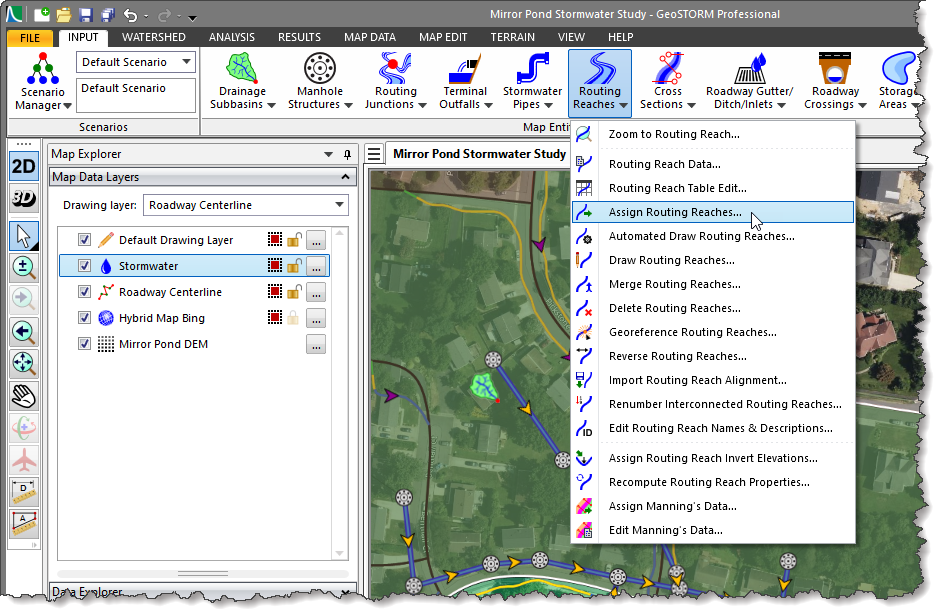
Task: Switch to the WATERSHED ribbon tab
Action: 154,36
